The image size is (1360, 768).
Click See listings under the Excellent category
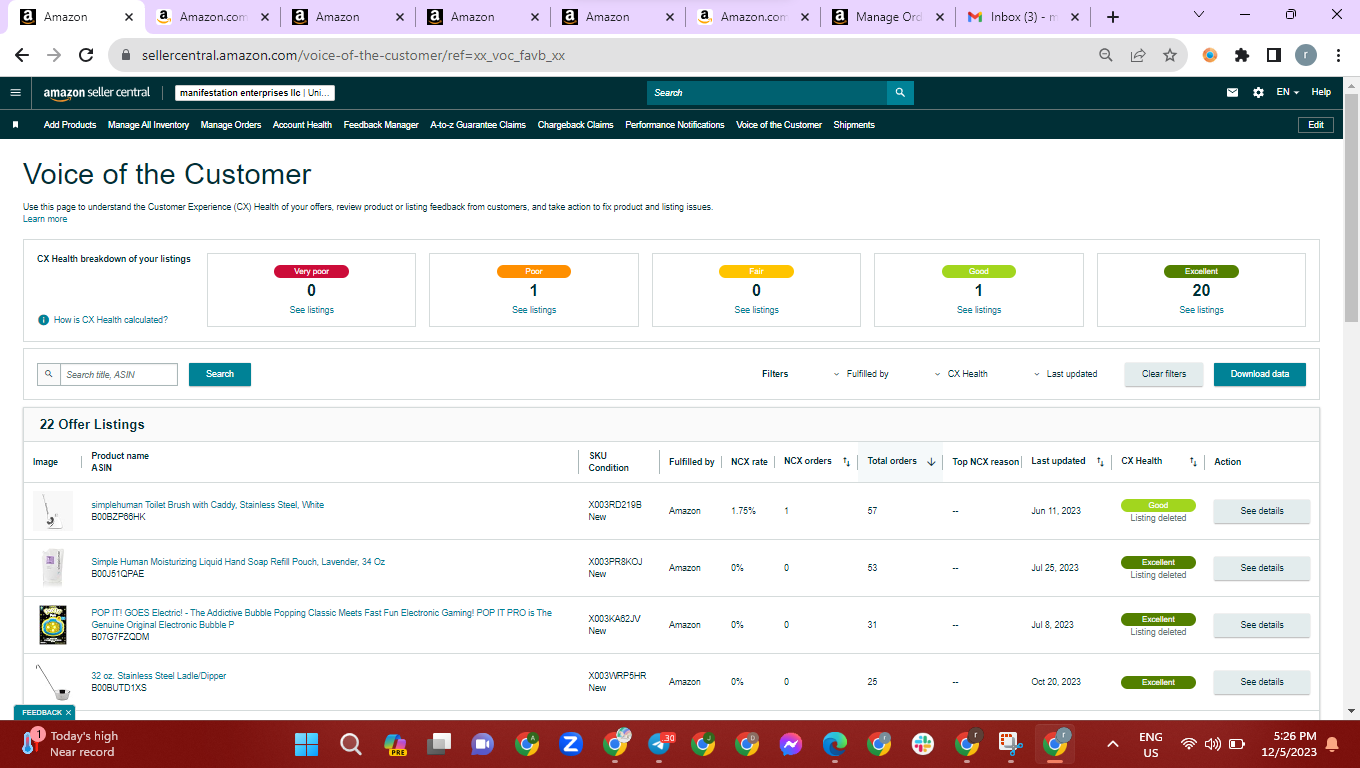click(1201, 310)
